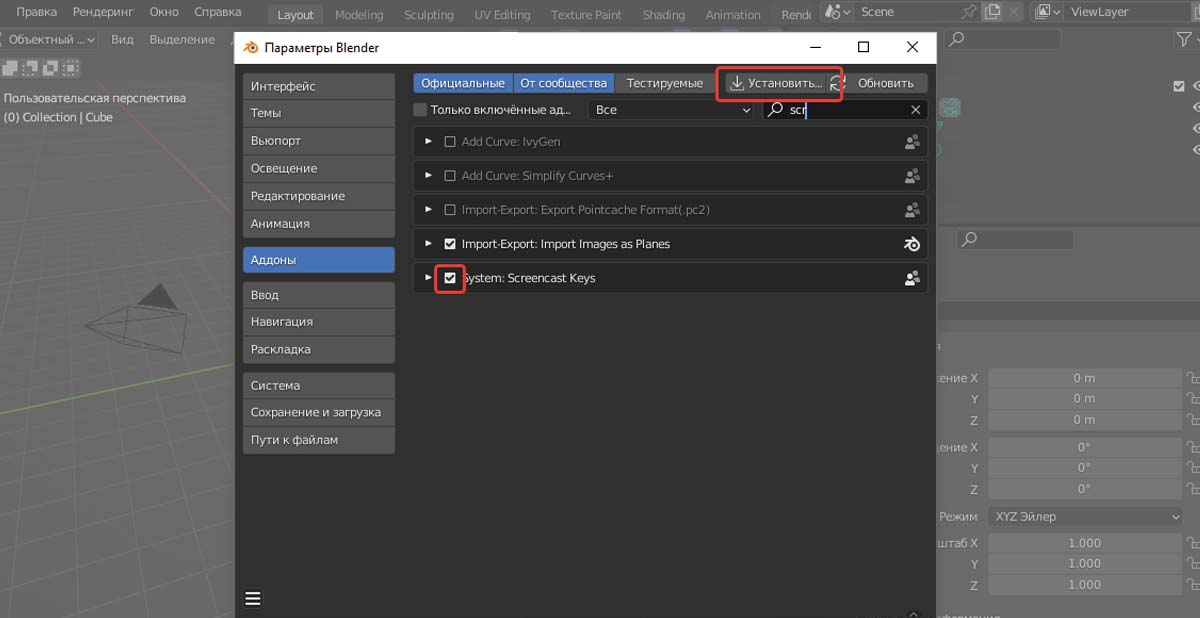This screenshot has width=1200, height=618.
Task: Expand the Simplify Curves+ addon details
Action: (x=428, y=176)
